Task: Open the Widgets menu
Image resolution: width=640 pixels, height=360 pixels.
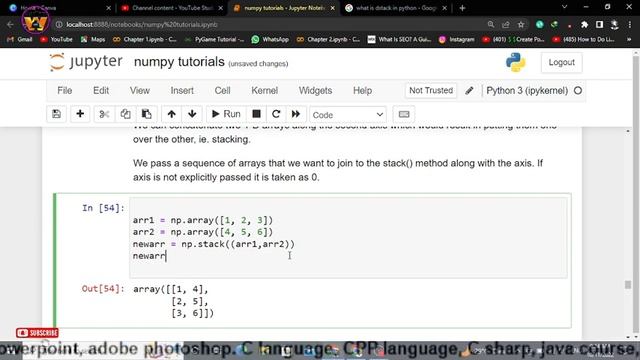Action: [315, 91]
